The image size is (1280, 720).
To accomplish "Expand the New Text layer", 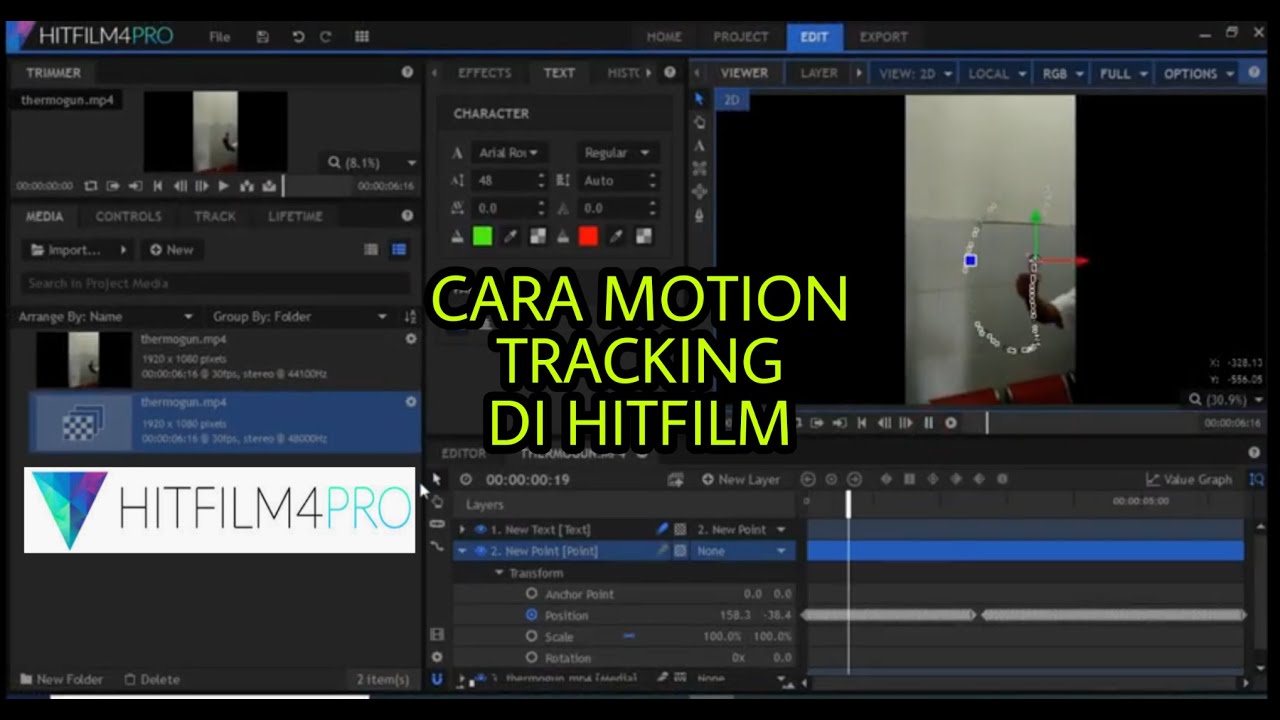I will tap(462, 530).
